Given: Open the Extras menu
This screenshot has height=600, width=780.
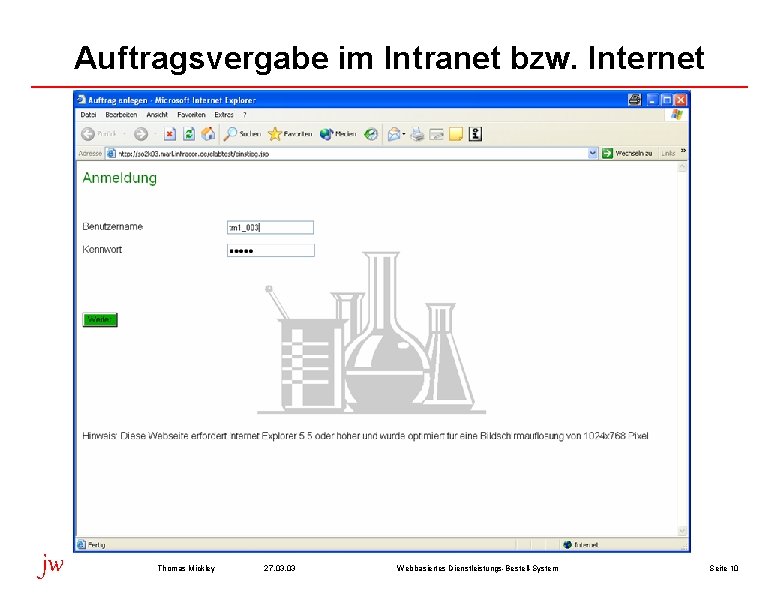Looking at the screenshot, I should [224, 115].
